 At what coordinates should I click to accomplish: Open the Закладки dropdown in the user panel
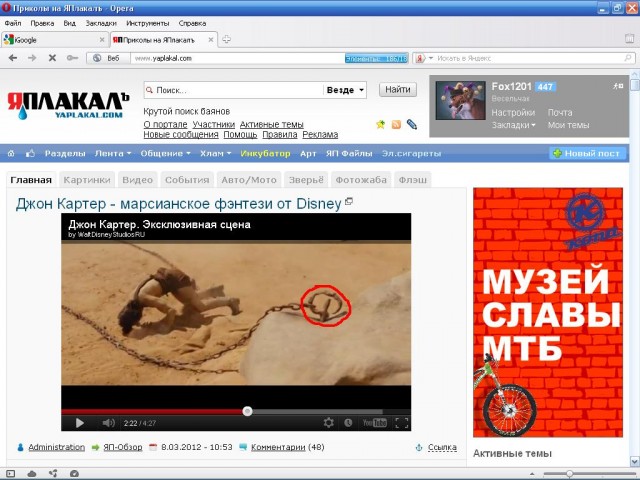point(513,125)
